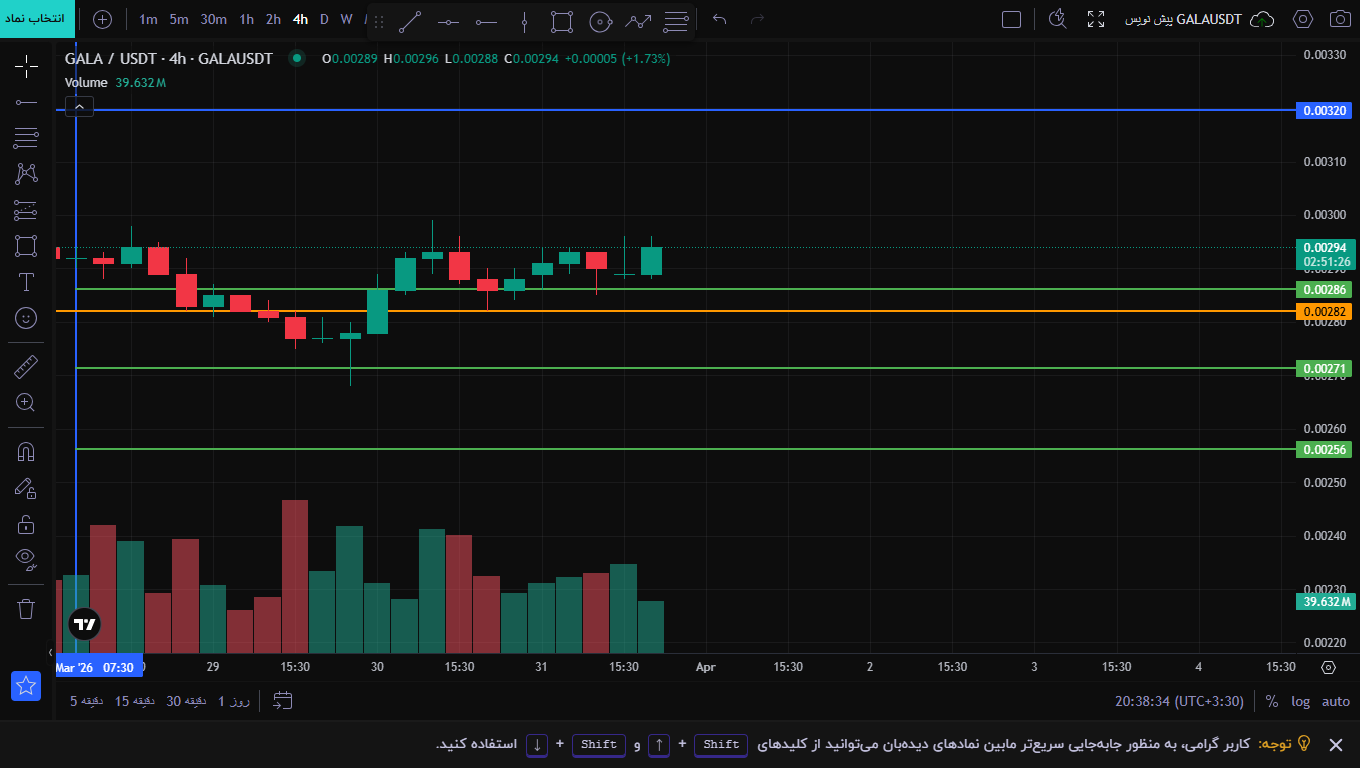Toggle stay in drawing mode
Viewport: 1360px width, 768px height.
click(x=26, y=488)
